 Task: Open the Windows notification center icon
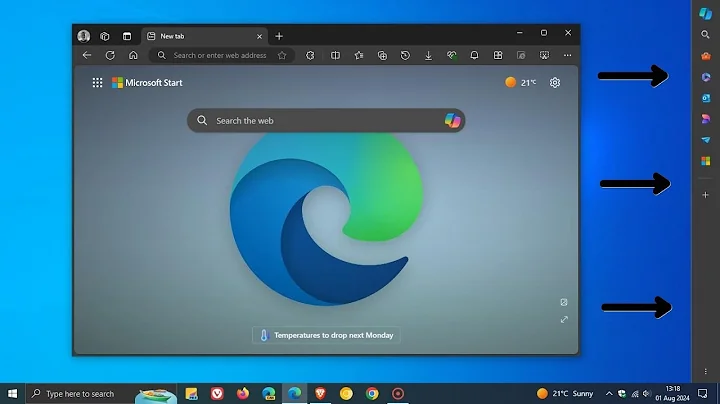coord(703,393)
